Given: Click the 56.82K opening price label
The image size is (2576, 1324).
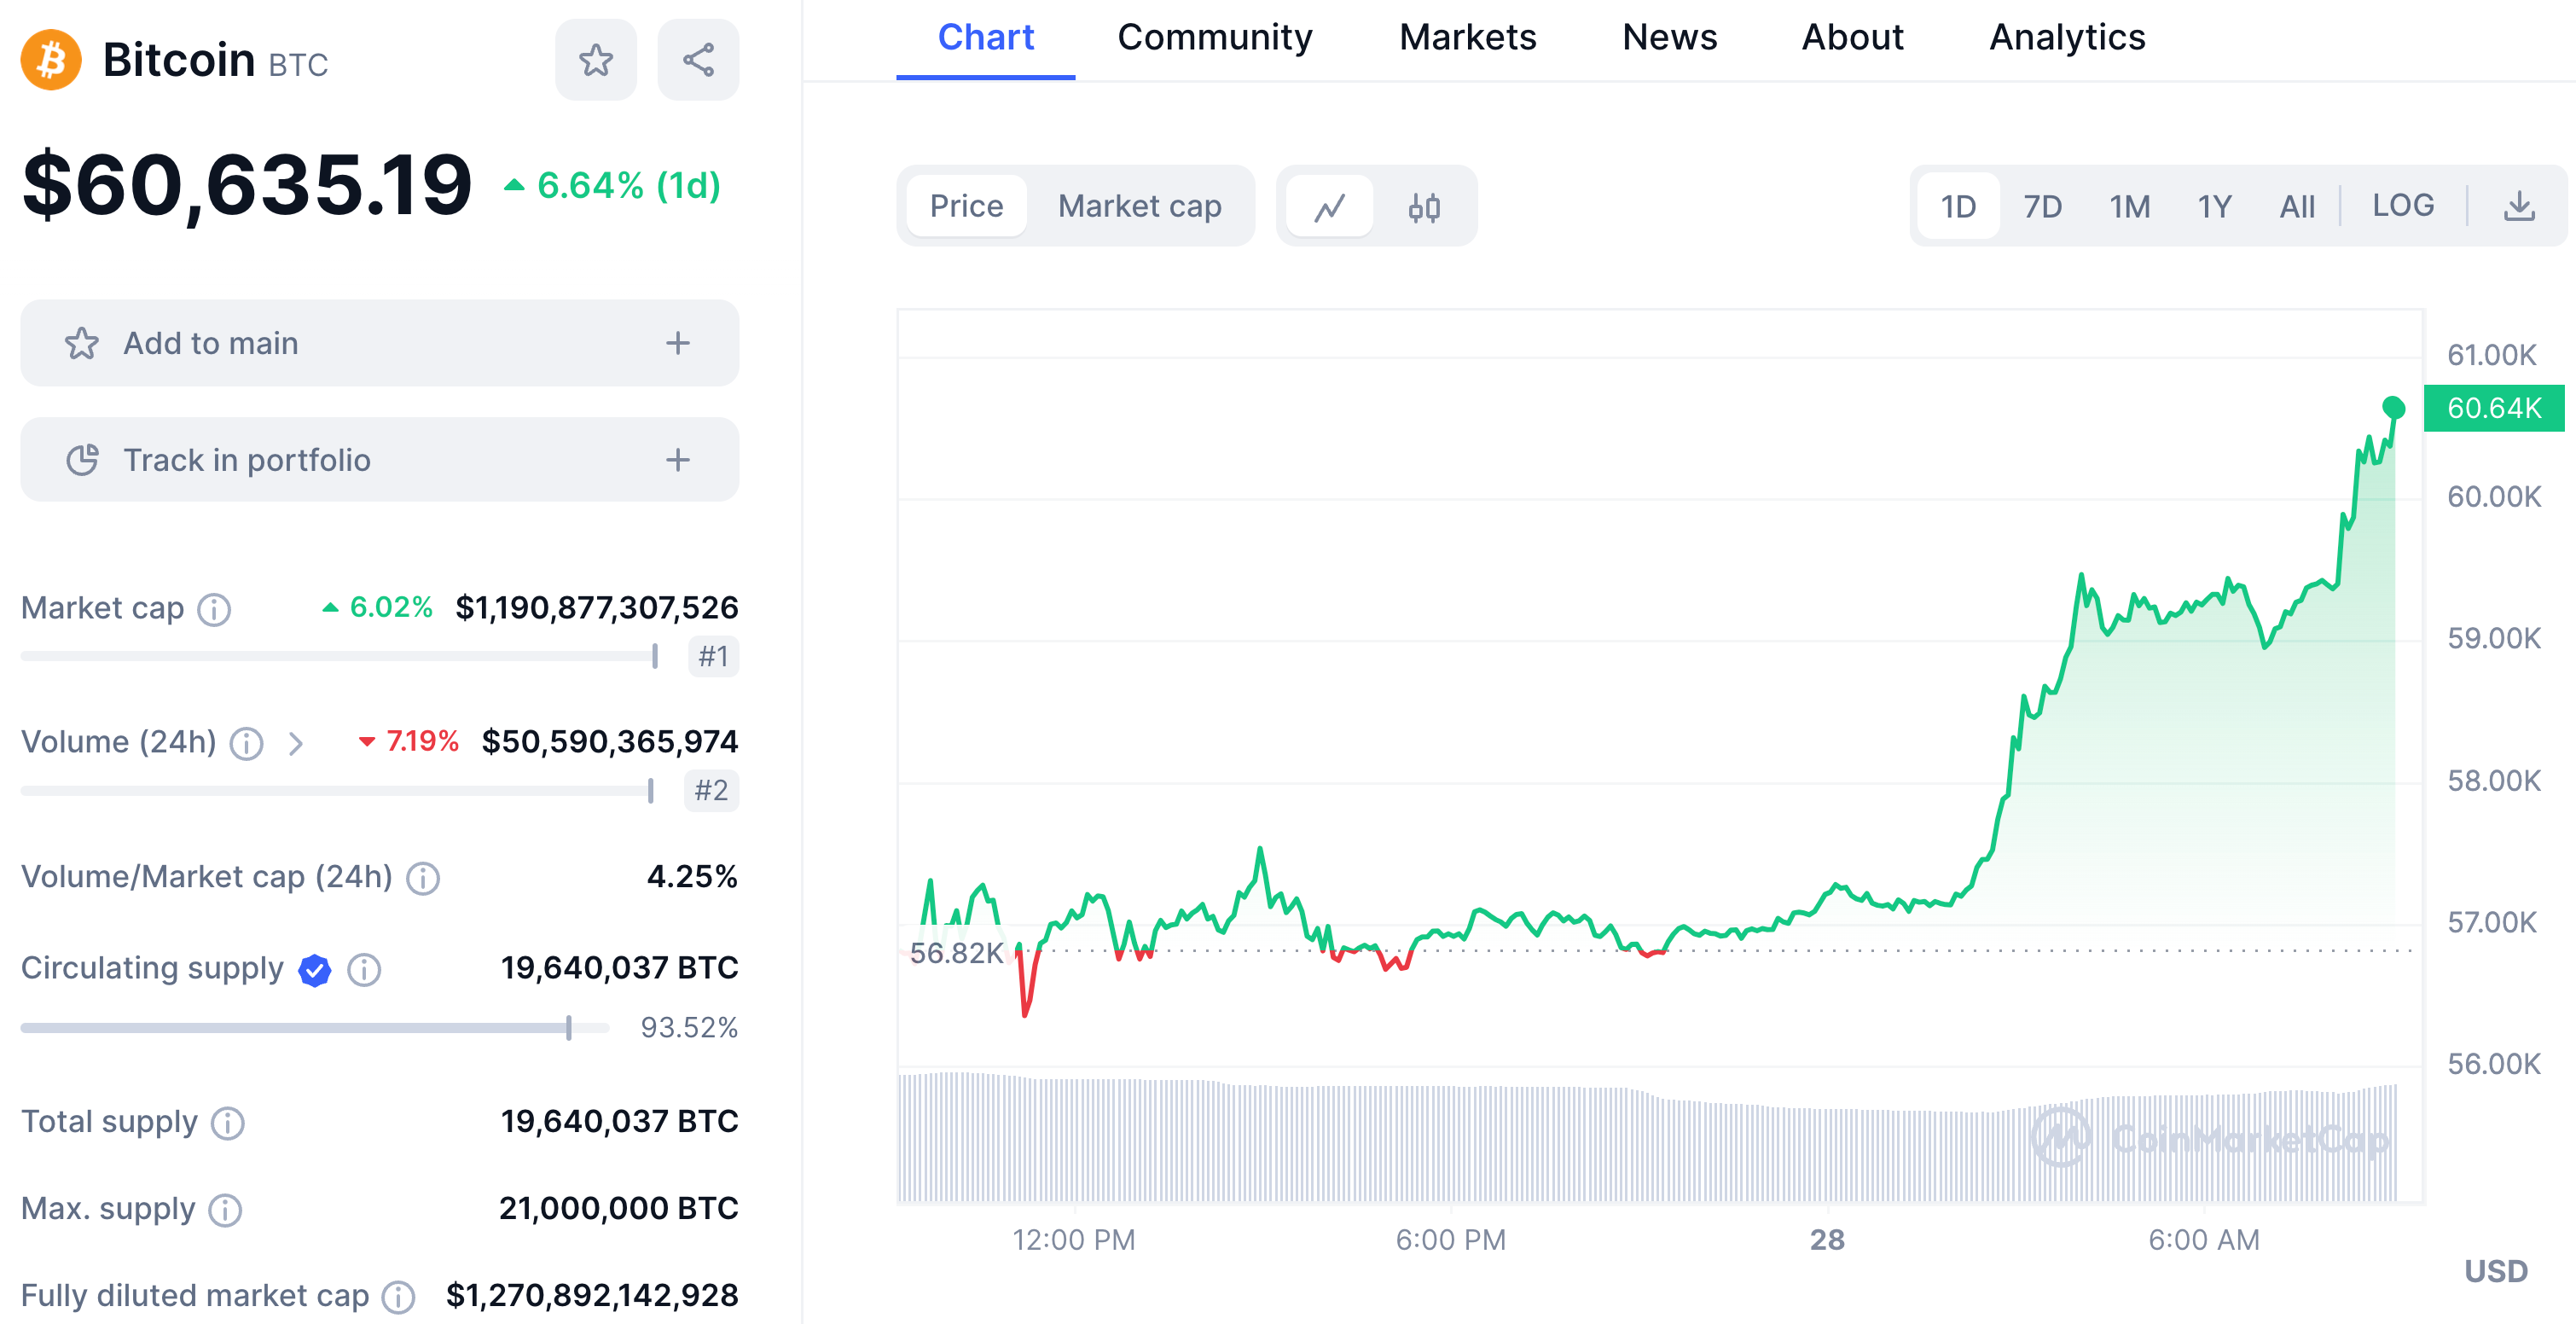Looking at the screenshot, I should [956, 953].
